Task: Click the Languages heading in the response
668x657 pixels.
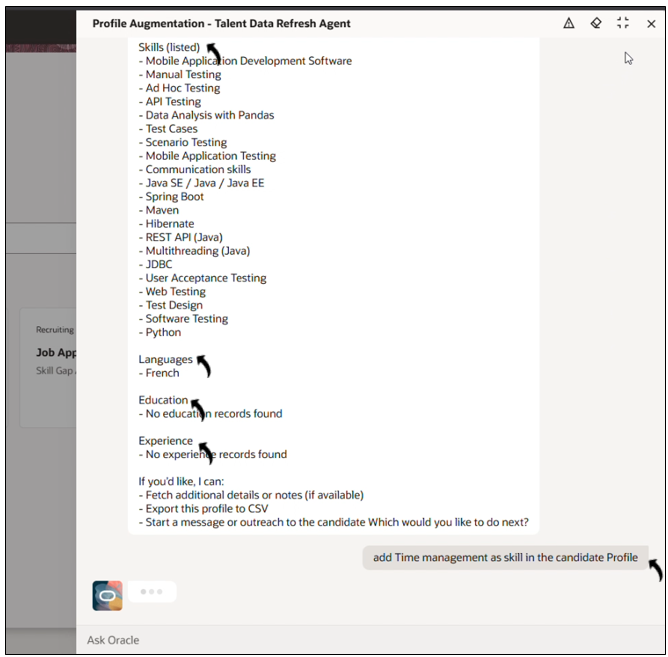Action: point(165,359)
